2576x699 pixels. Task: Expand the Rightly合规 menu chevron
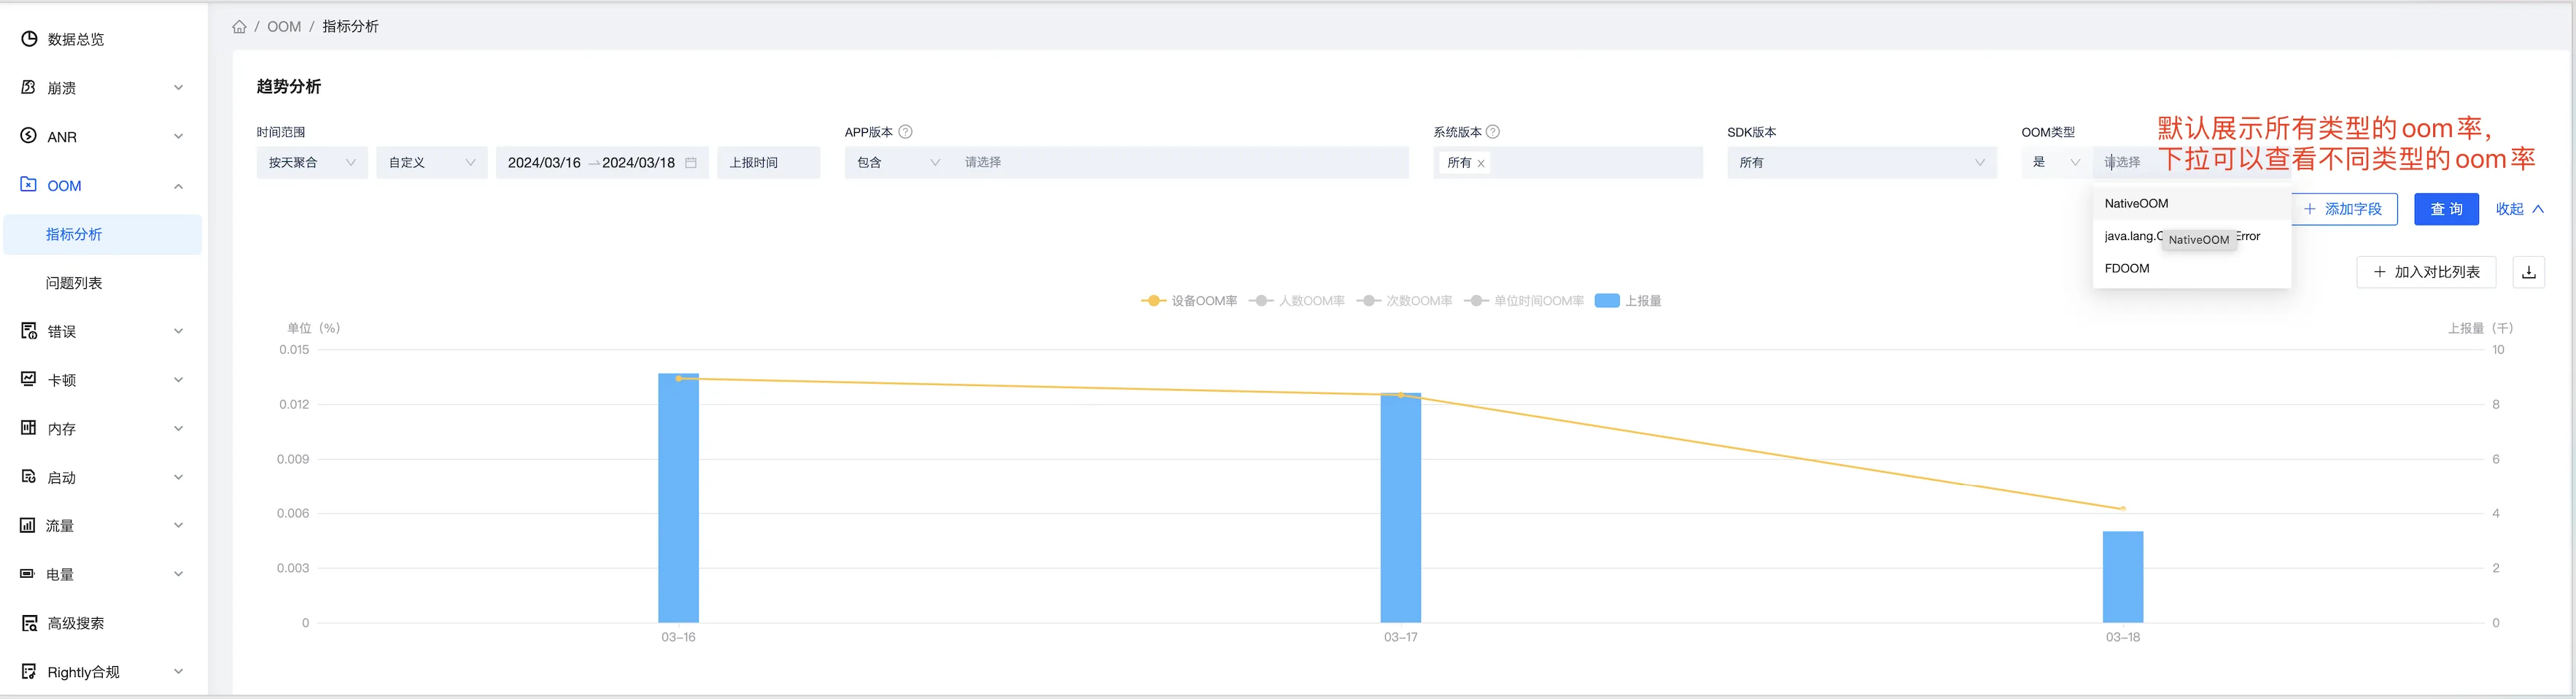click(x=178, y=671)
